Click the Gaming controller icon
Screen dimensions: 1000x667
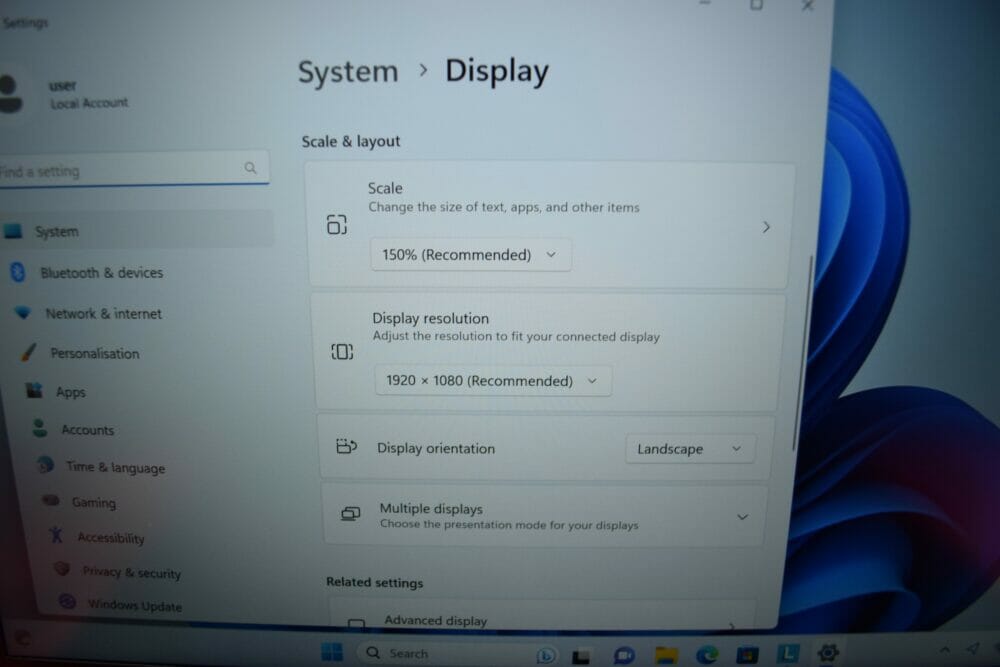pyautogui.click(x=51, y=500)
